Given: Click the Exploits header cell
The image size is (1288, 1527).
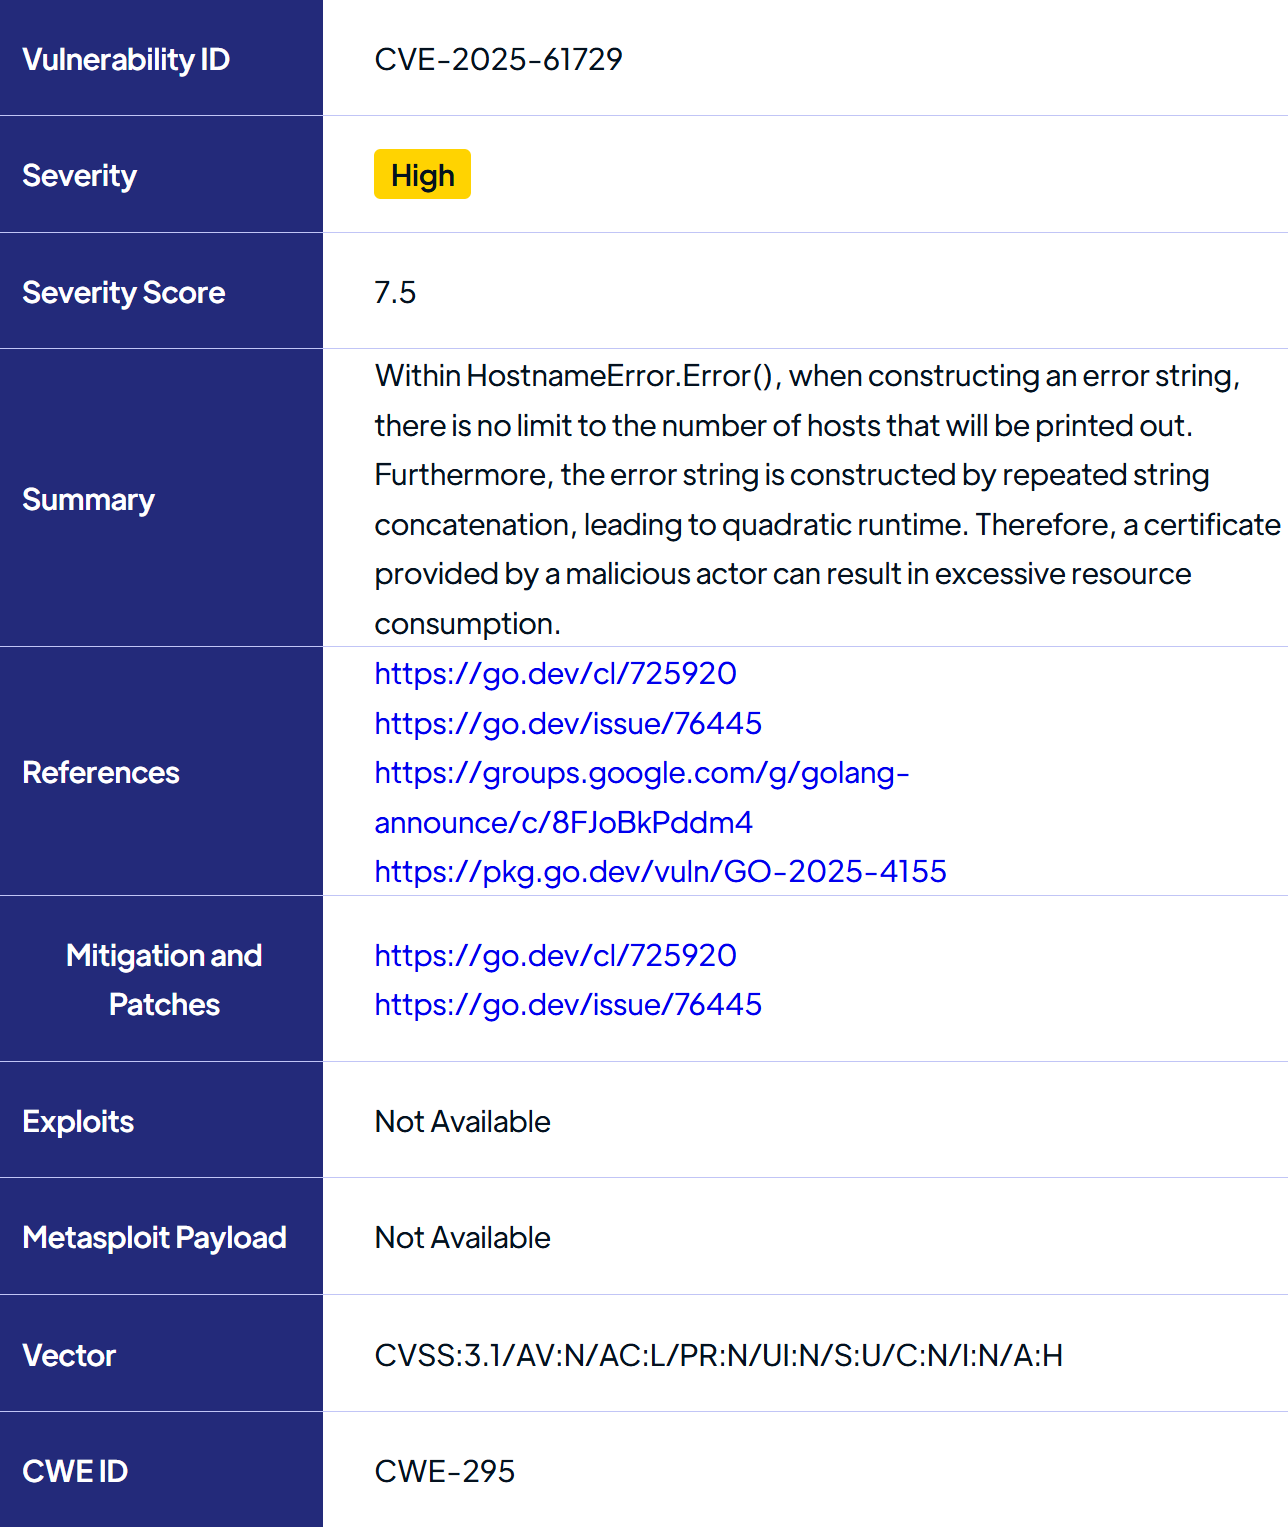Looking at the screenshot, I should [161, 1120].
